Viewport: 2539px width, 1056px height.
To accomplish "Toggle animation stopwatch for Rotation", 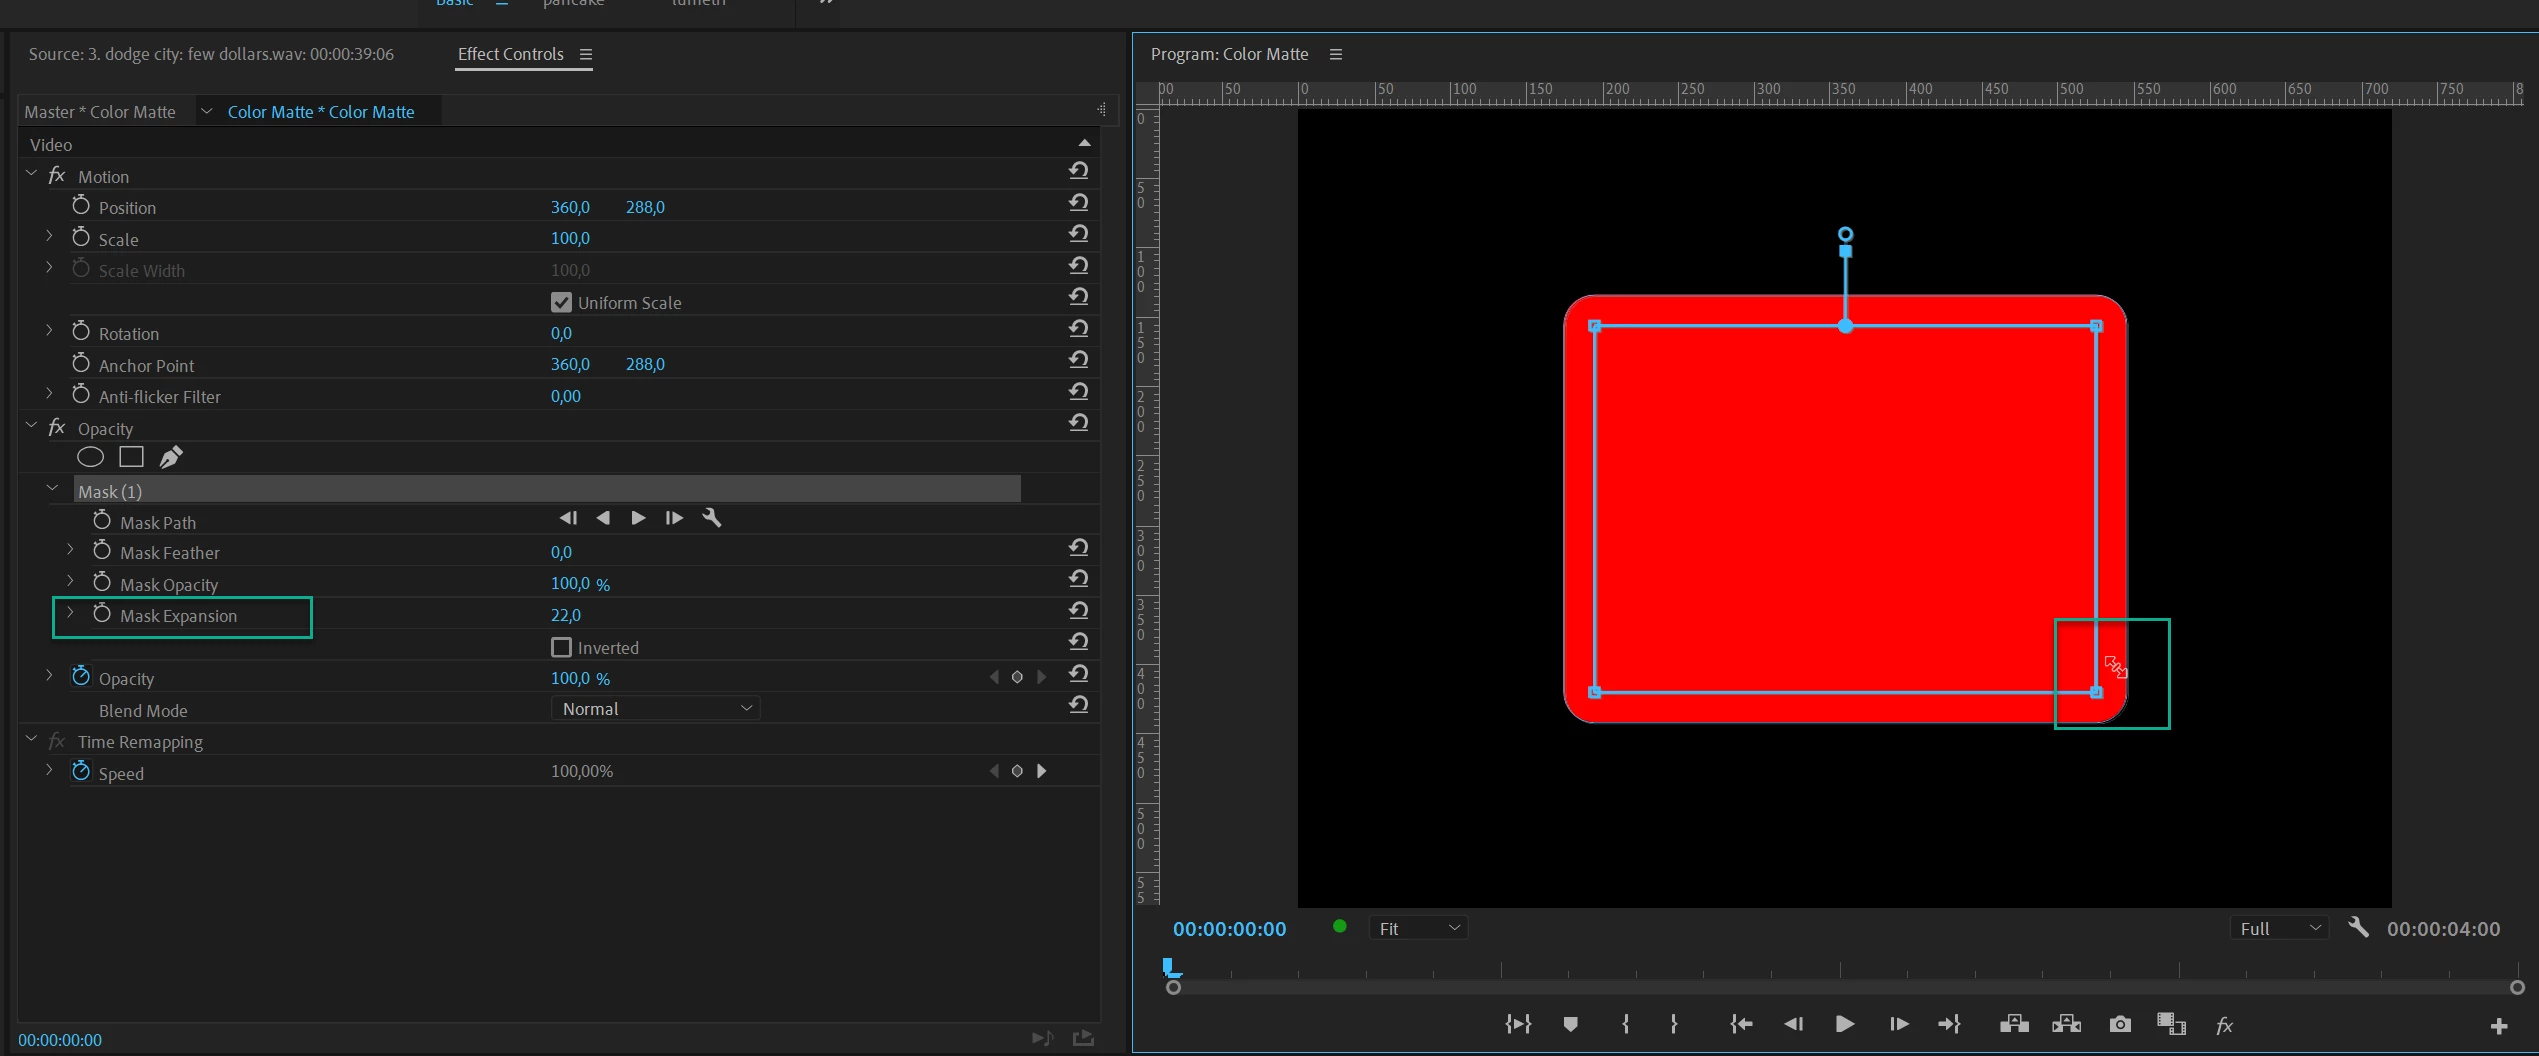I will [x=81, y=331].
